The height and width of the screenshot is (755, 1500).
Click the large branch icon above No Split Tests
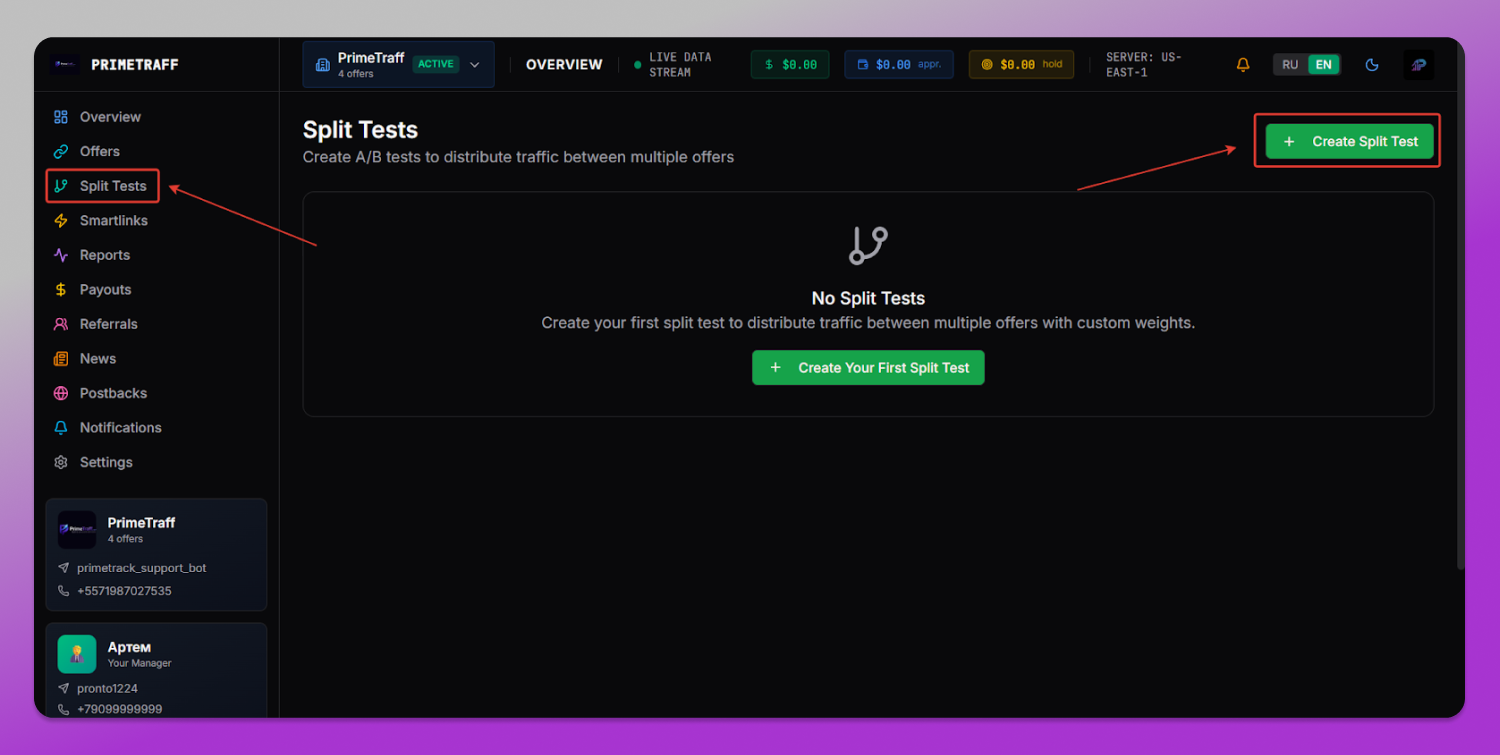click(868, 245)
